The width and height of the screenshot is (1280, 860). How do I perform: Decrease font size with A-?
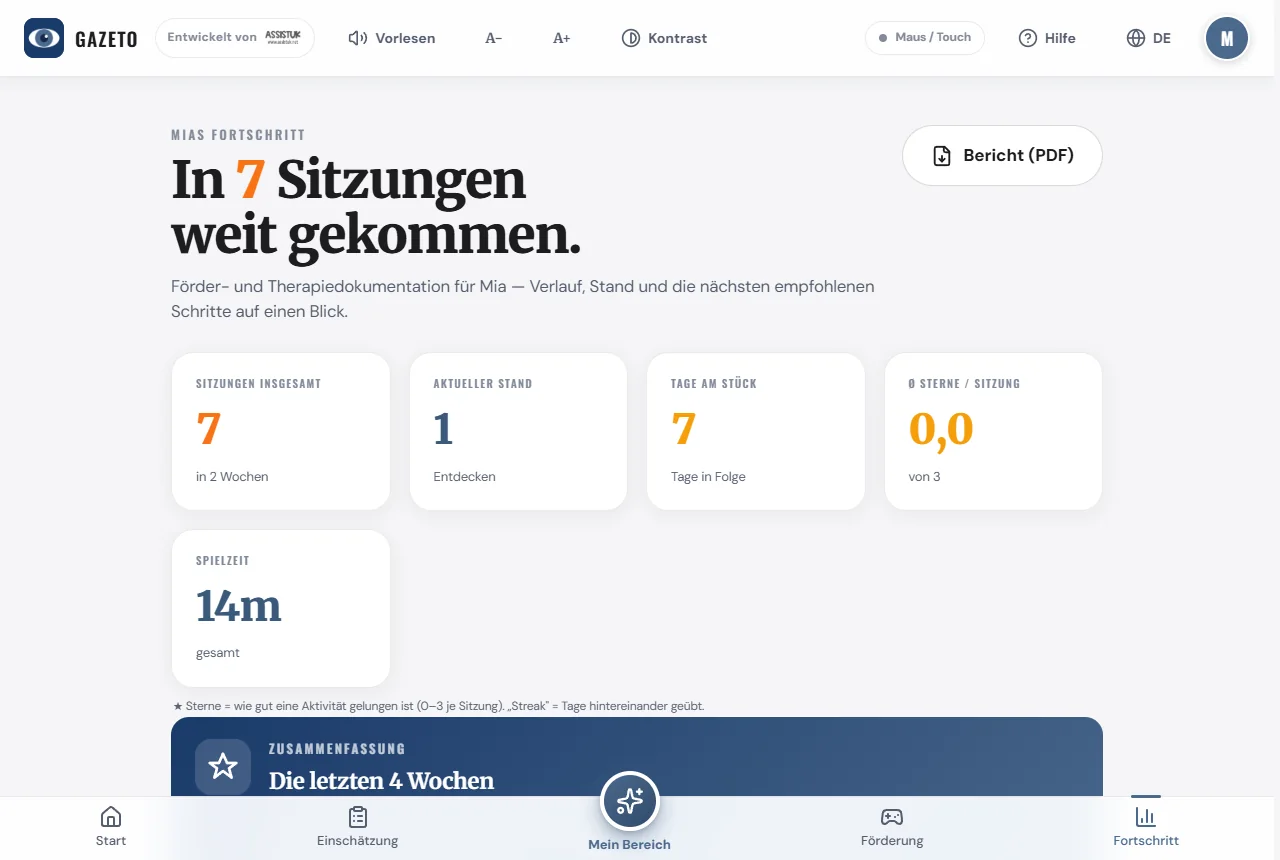494,38
